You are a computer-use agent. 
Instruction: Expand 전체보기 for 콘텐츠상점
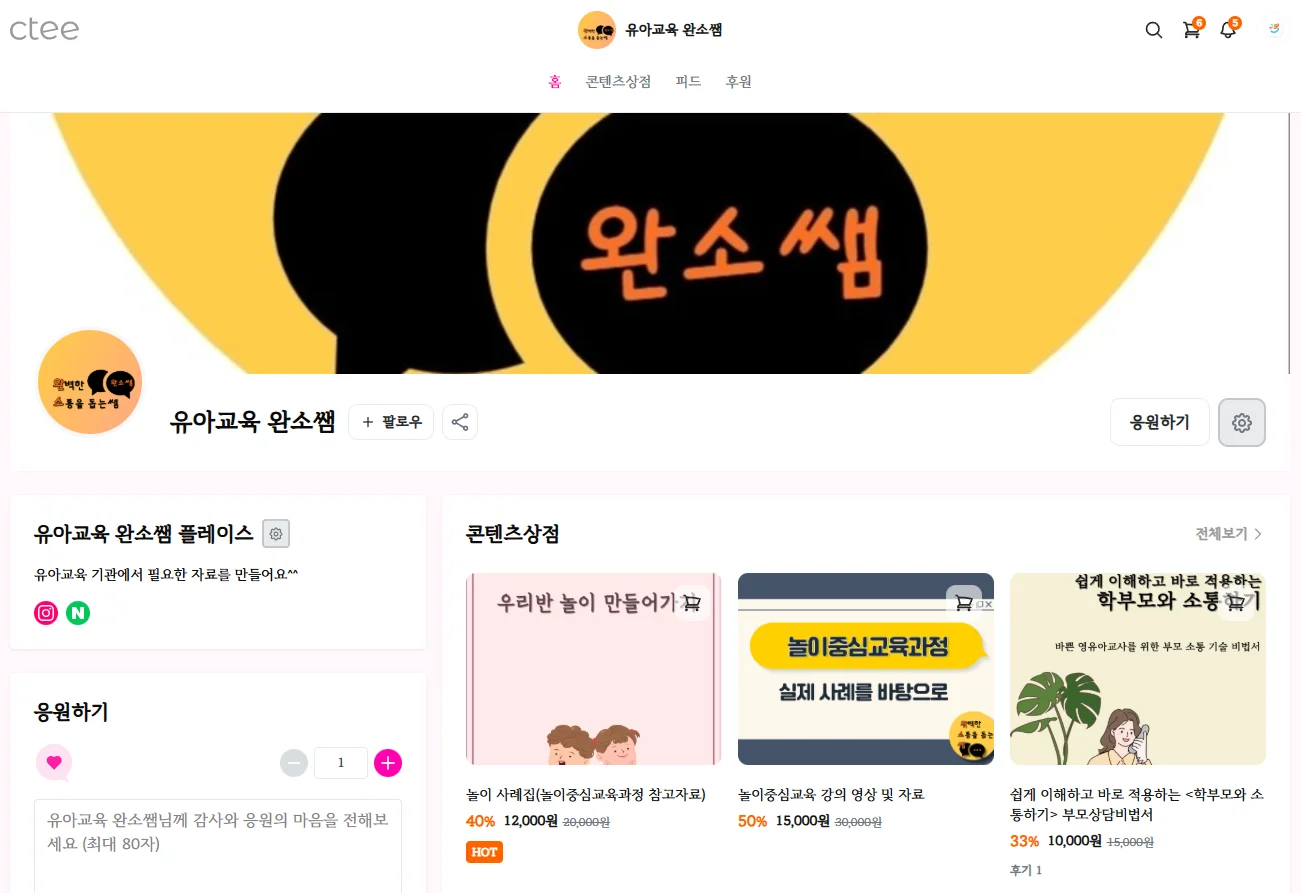tap(1229, 534)
